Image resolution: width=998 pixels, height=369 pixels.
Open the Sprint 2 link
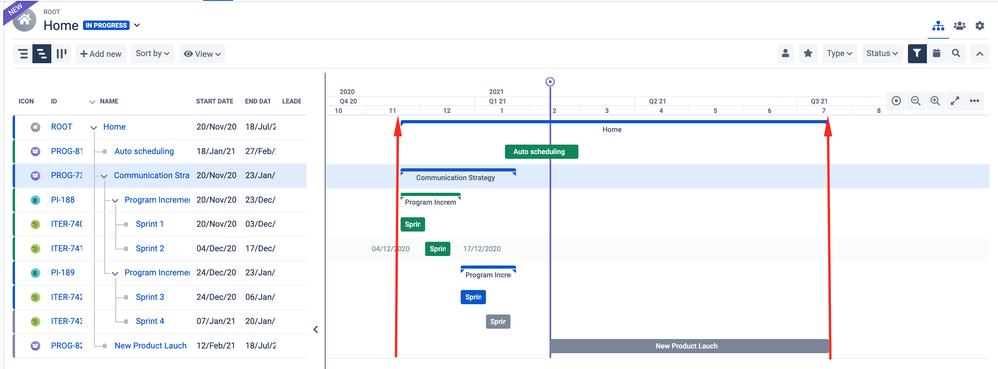click(x=150, y=248)
